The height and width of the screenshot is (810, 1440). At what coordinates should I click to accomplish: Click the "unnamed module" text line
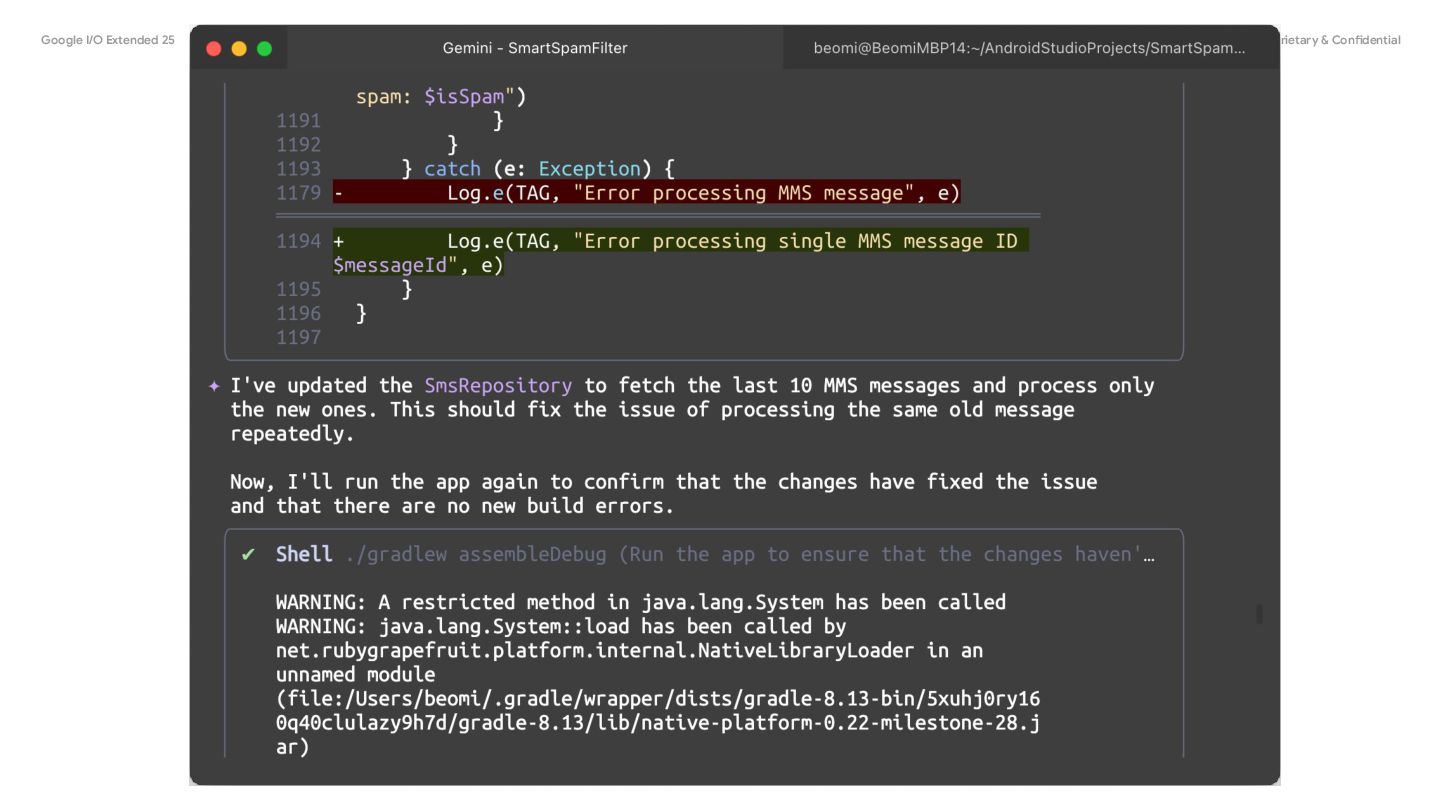coord(355,674)
